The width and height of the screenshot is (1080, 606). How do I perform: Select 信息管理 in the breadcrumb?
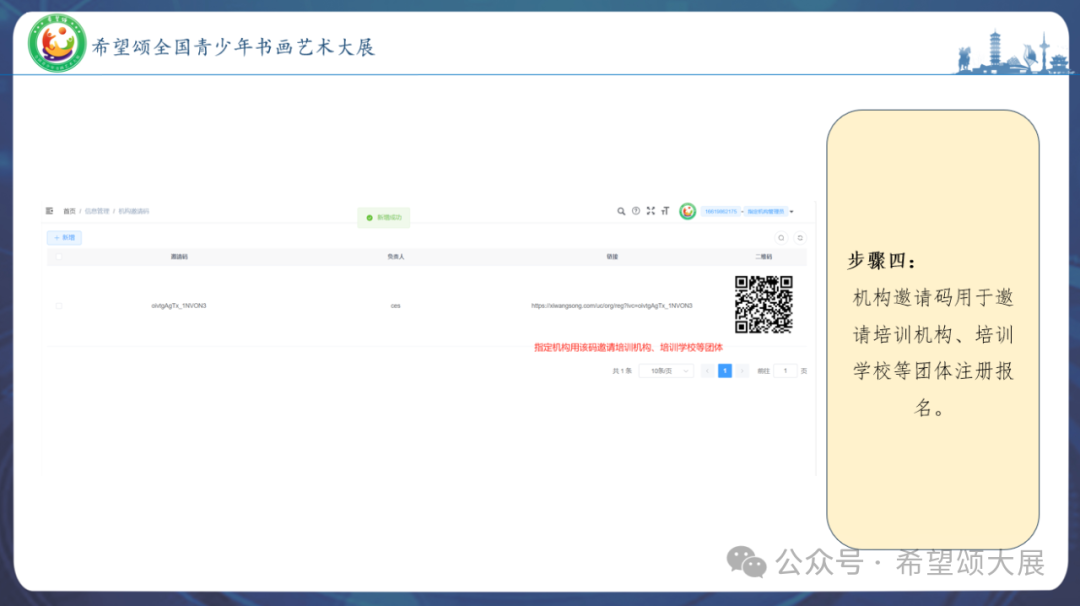(98, 211)
